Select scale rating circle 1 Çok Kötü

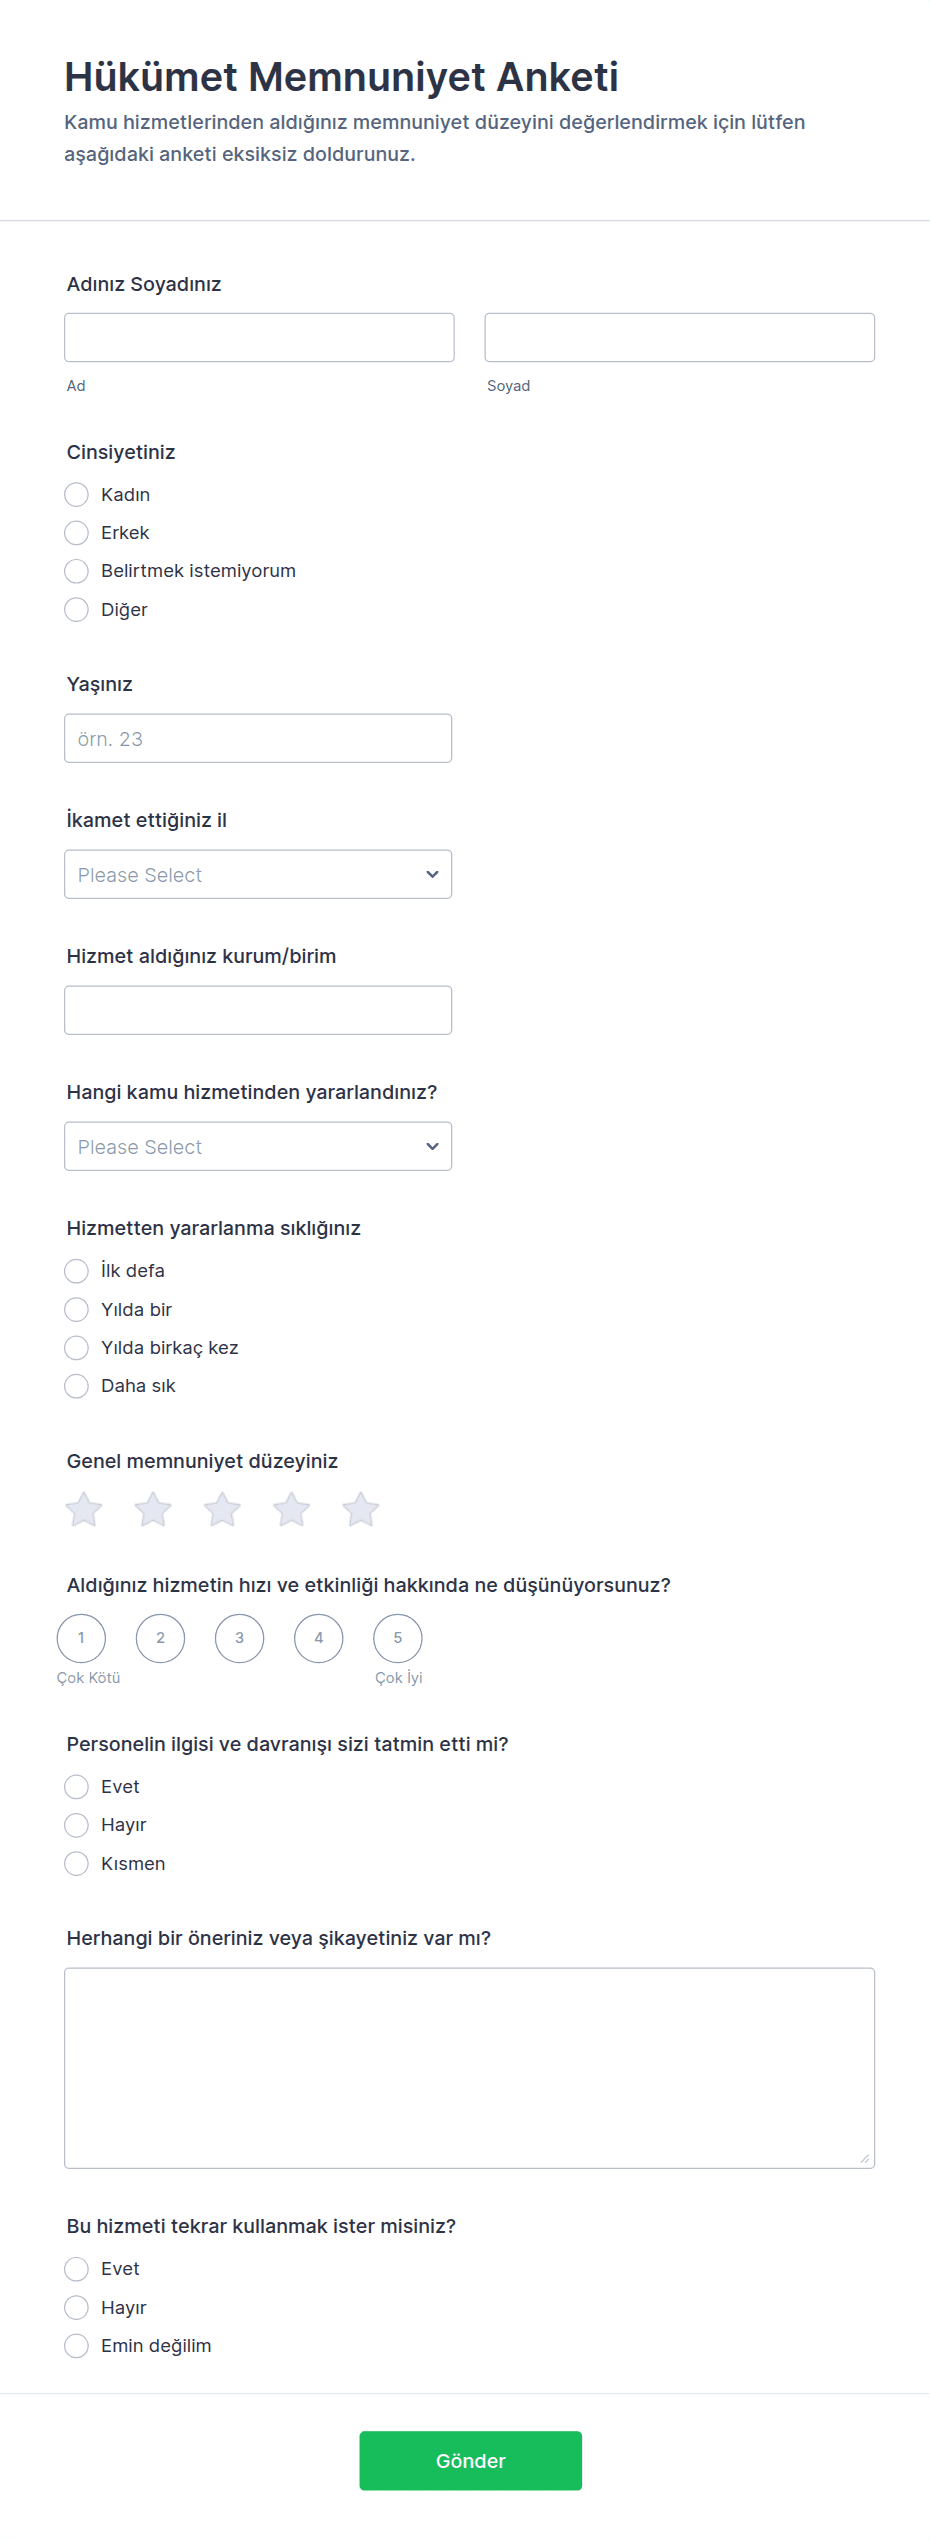[81, 1638]
